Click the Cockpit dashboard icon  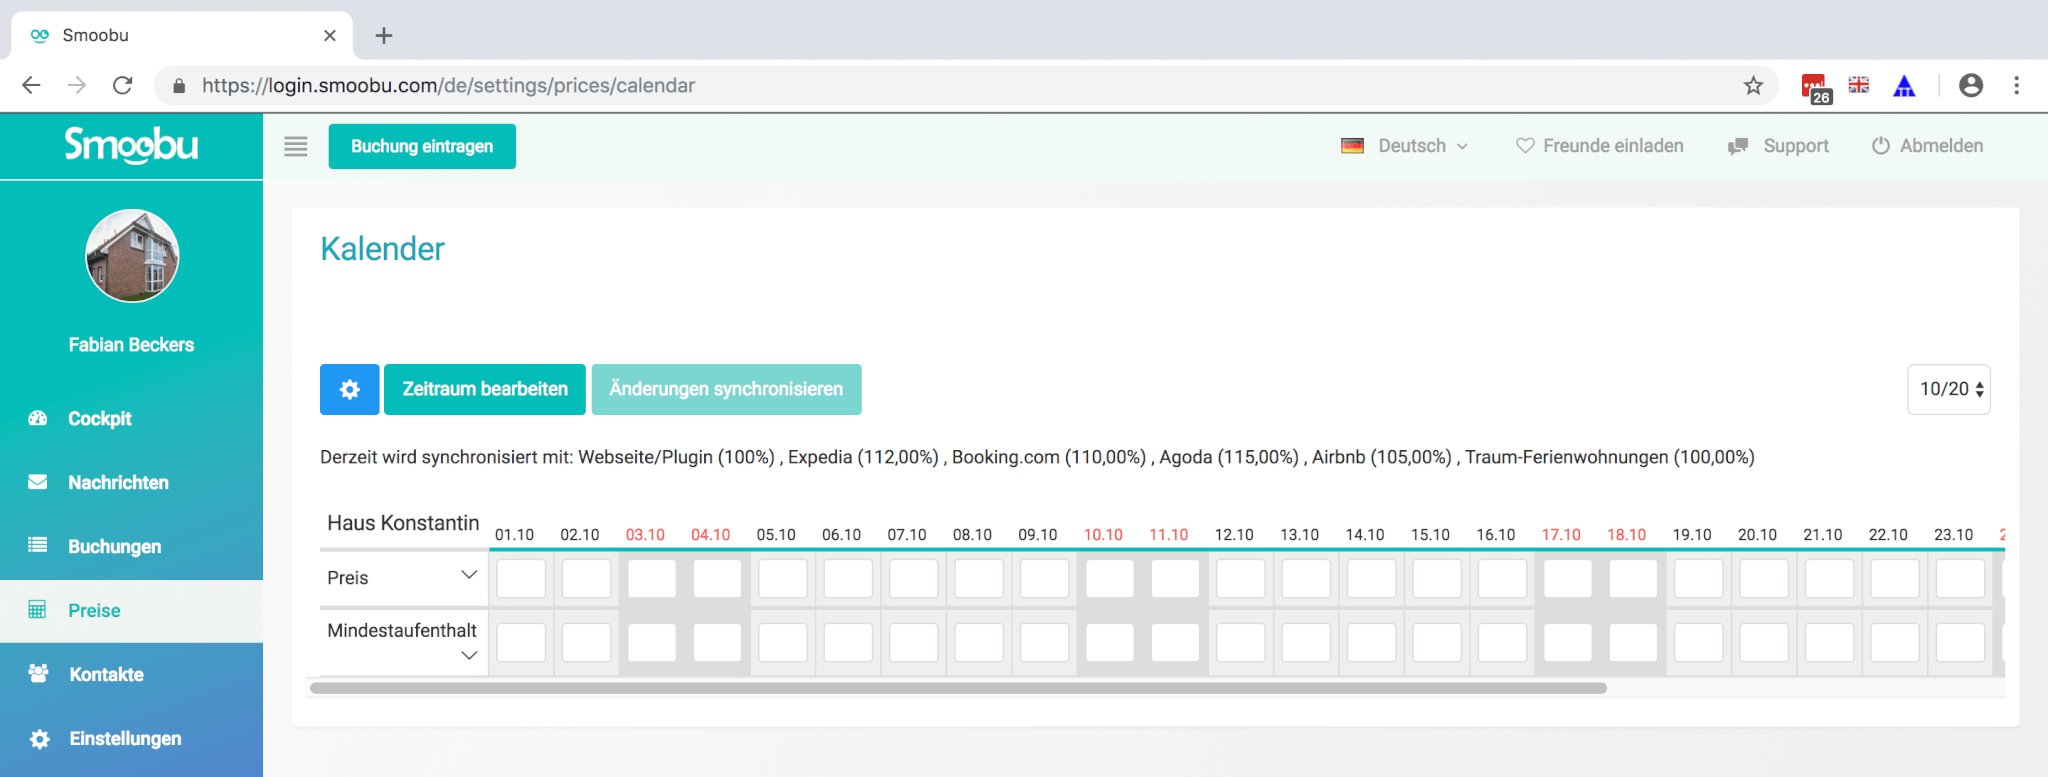[38, 418]
